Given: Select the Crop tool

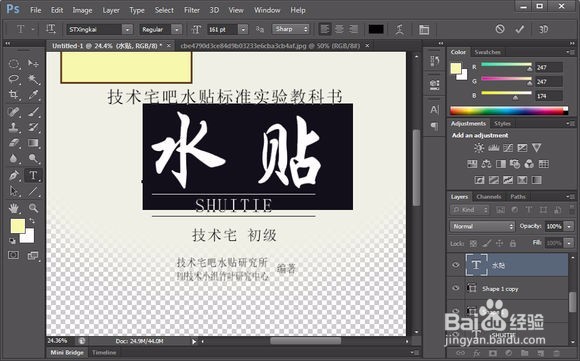Looking at the screenshot, I should pos(14,95).
